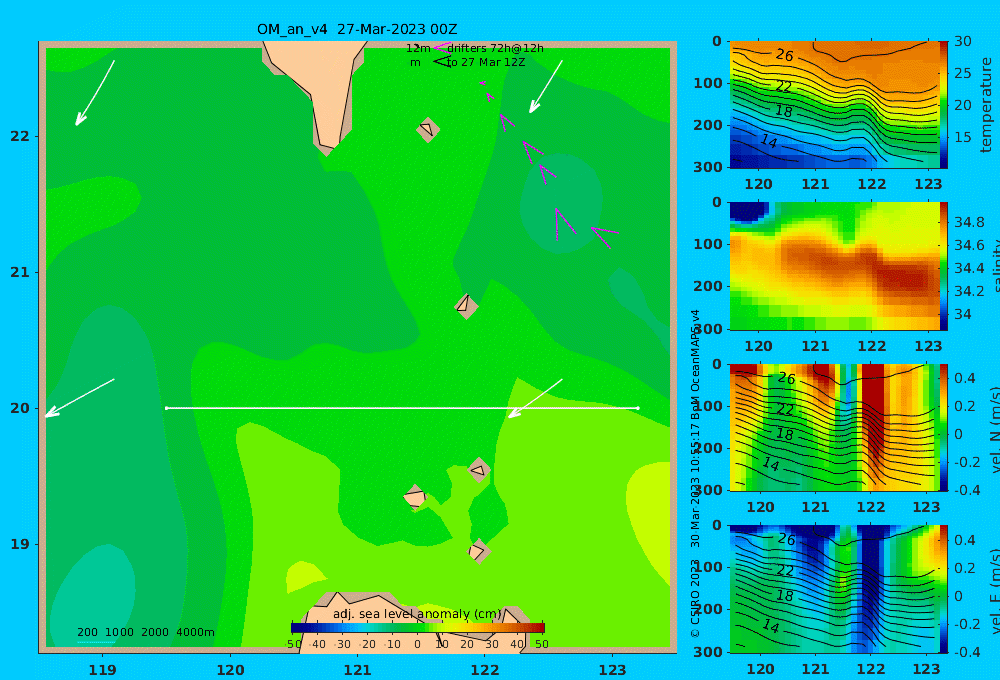
Task: Click latitude label 19 on the main map
Action: tap(20, 544)
